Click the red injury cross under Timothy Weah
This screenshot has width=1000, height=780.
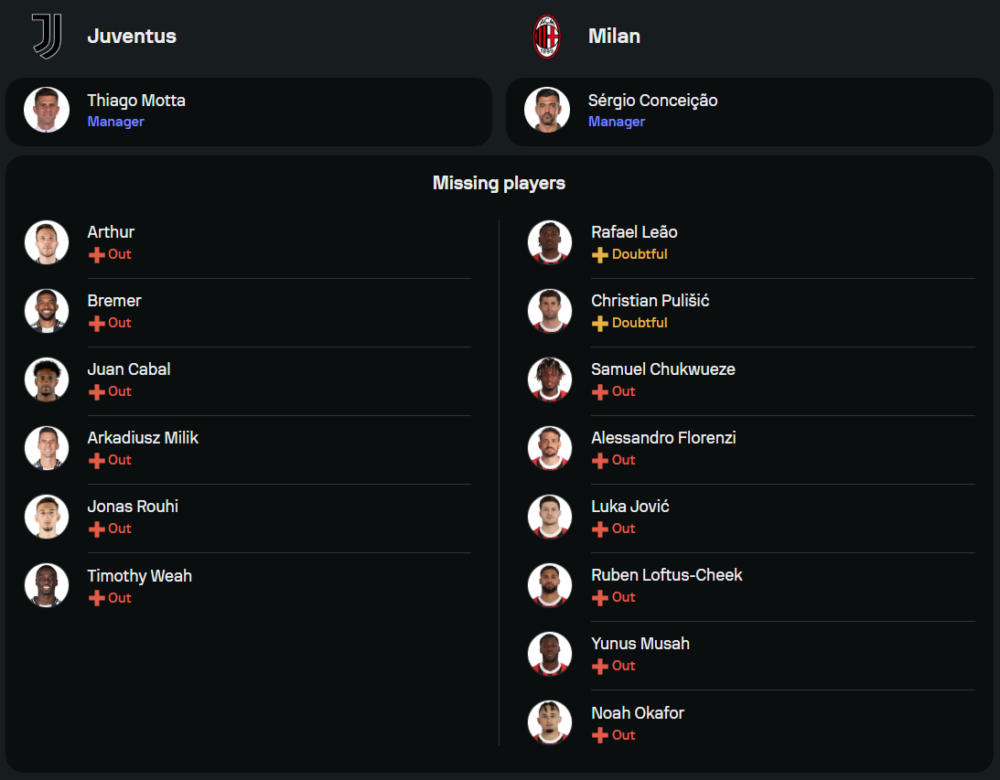[97, 598]
